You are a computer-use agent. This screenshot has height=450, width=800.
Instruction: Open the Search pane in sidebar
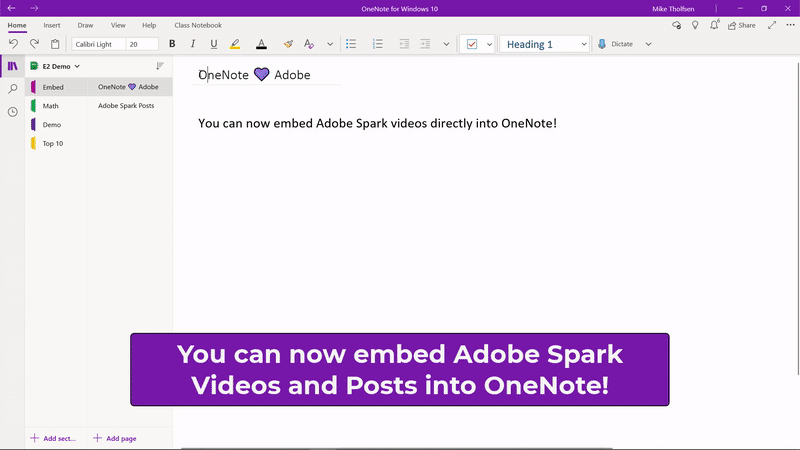13,89
